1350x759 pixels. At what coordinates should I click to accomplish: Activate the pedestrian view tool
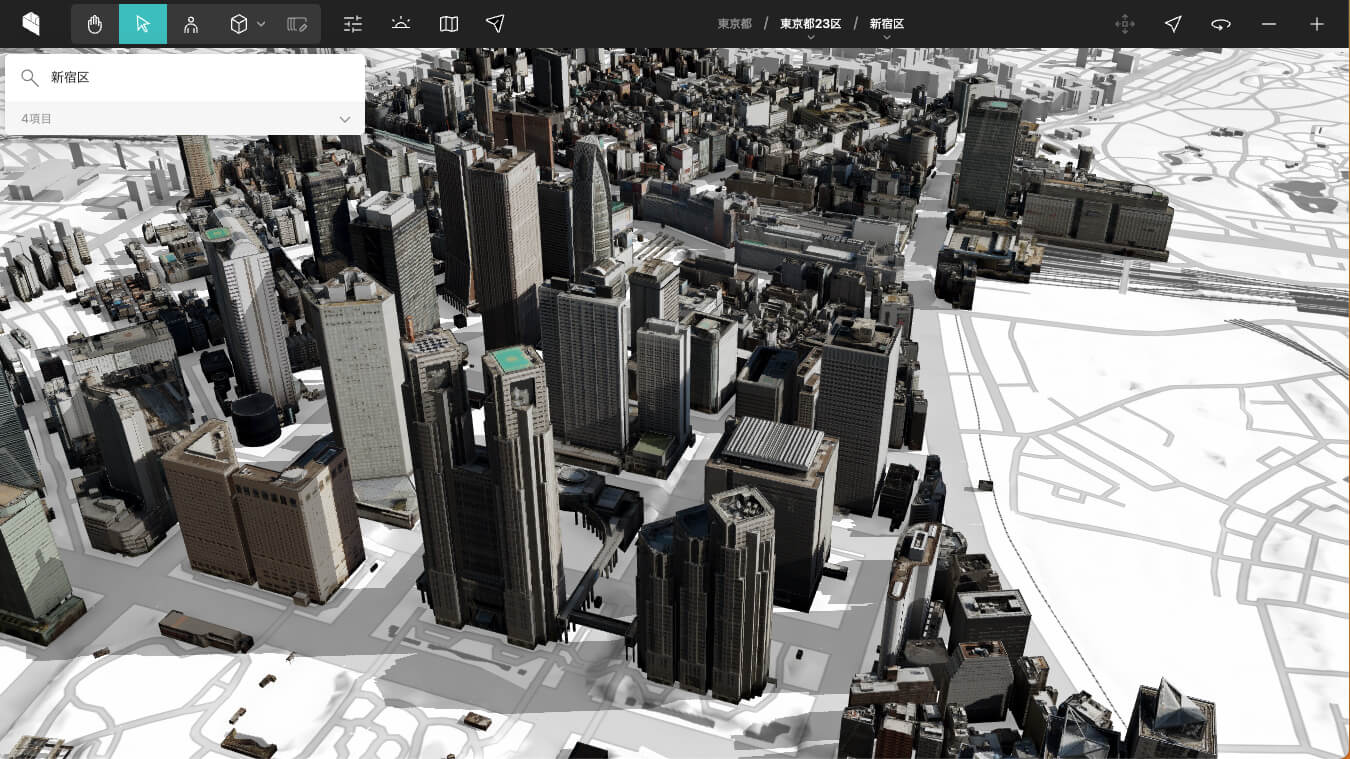click(191, 24)
